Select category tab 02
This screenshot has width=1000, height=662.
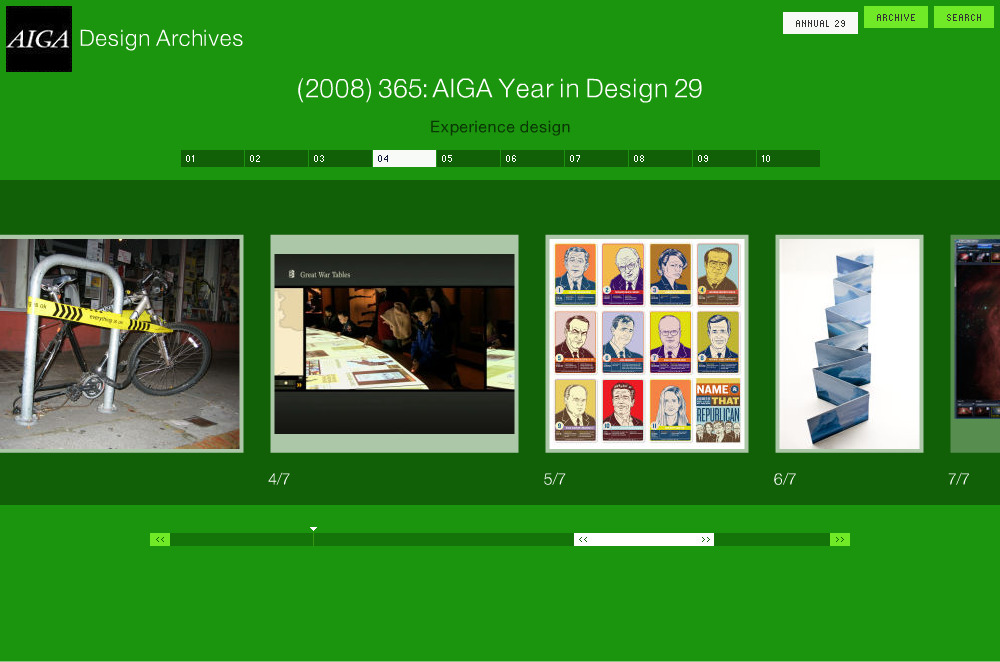(276, 158)
